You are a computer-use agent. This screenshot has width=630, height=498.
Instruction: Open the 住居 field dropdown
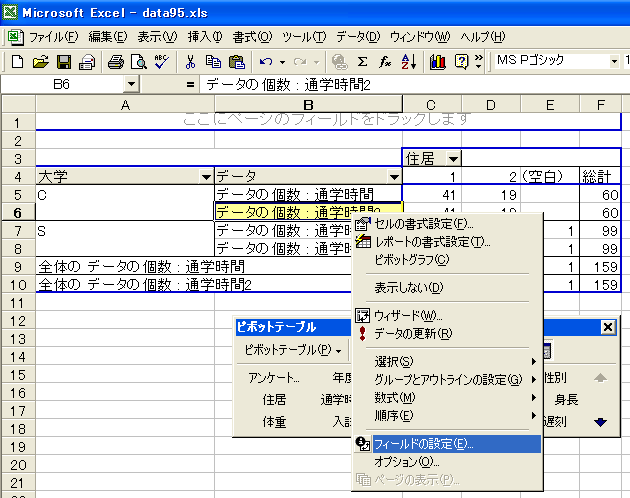[454, 159]
